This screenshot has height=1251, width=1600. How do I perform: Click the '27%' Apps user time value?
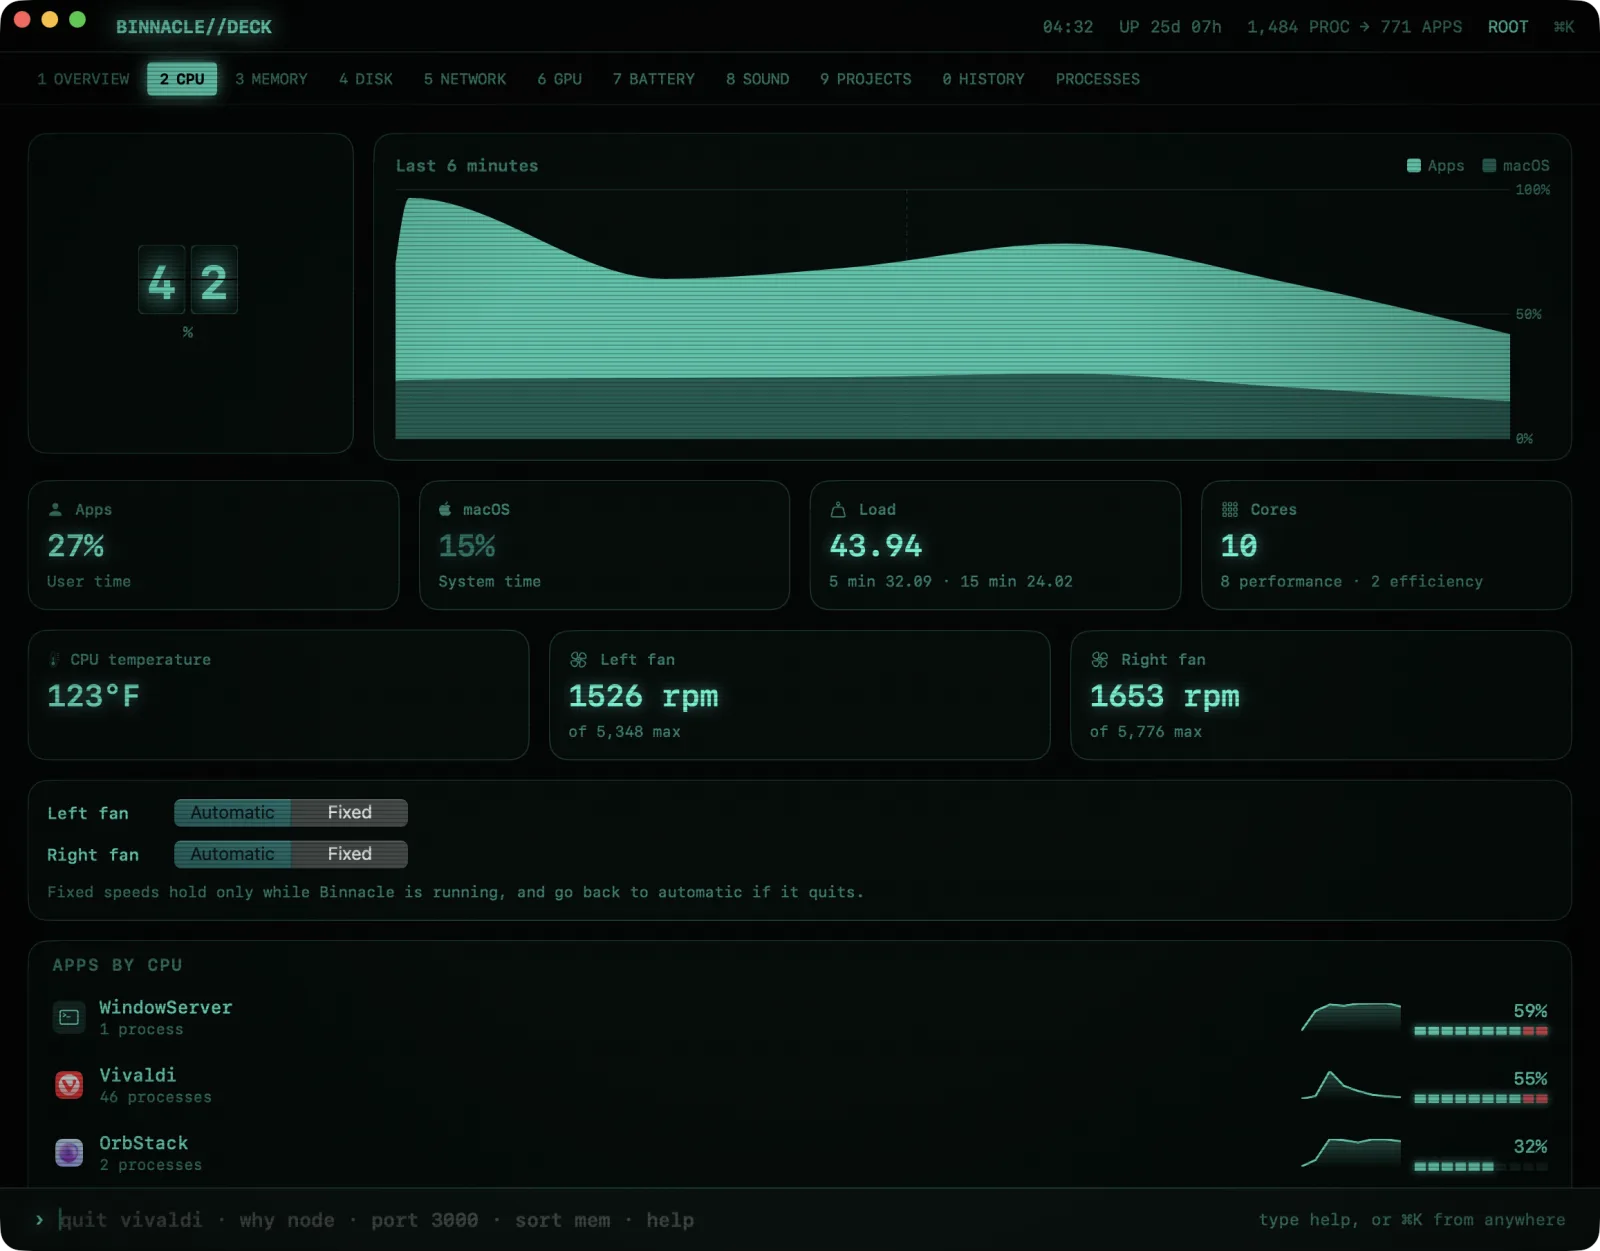tap(75, 546)
